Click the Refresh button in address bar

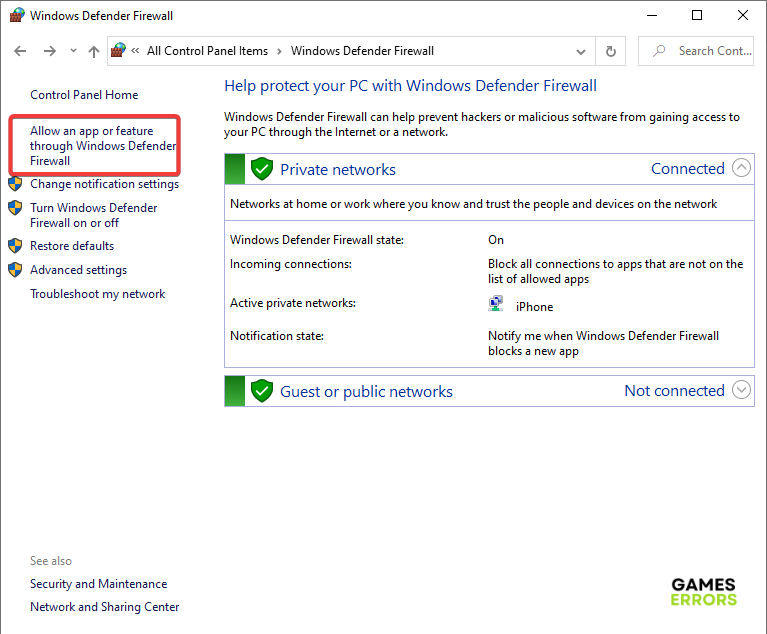(x=611, y=51)
